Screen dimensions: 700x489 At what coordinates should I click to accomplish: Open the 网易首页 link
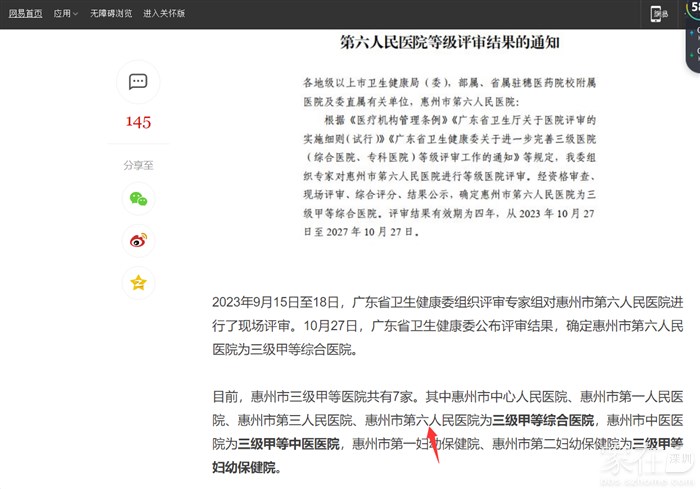tap(25, 14)
